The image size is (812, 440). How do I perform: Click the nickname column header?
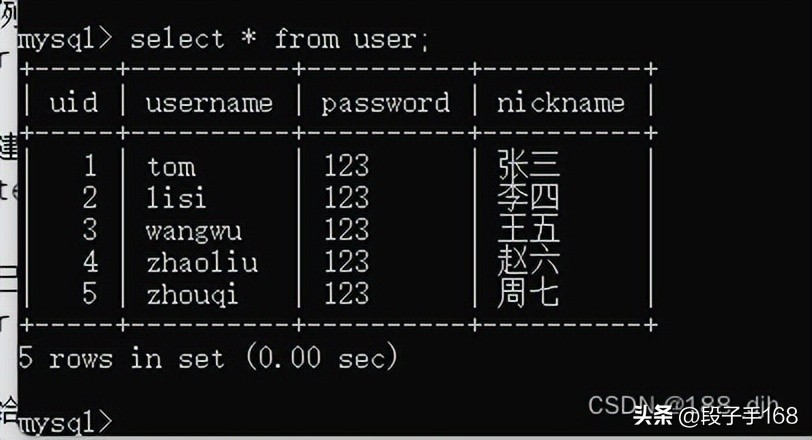(x=561, y=103)
